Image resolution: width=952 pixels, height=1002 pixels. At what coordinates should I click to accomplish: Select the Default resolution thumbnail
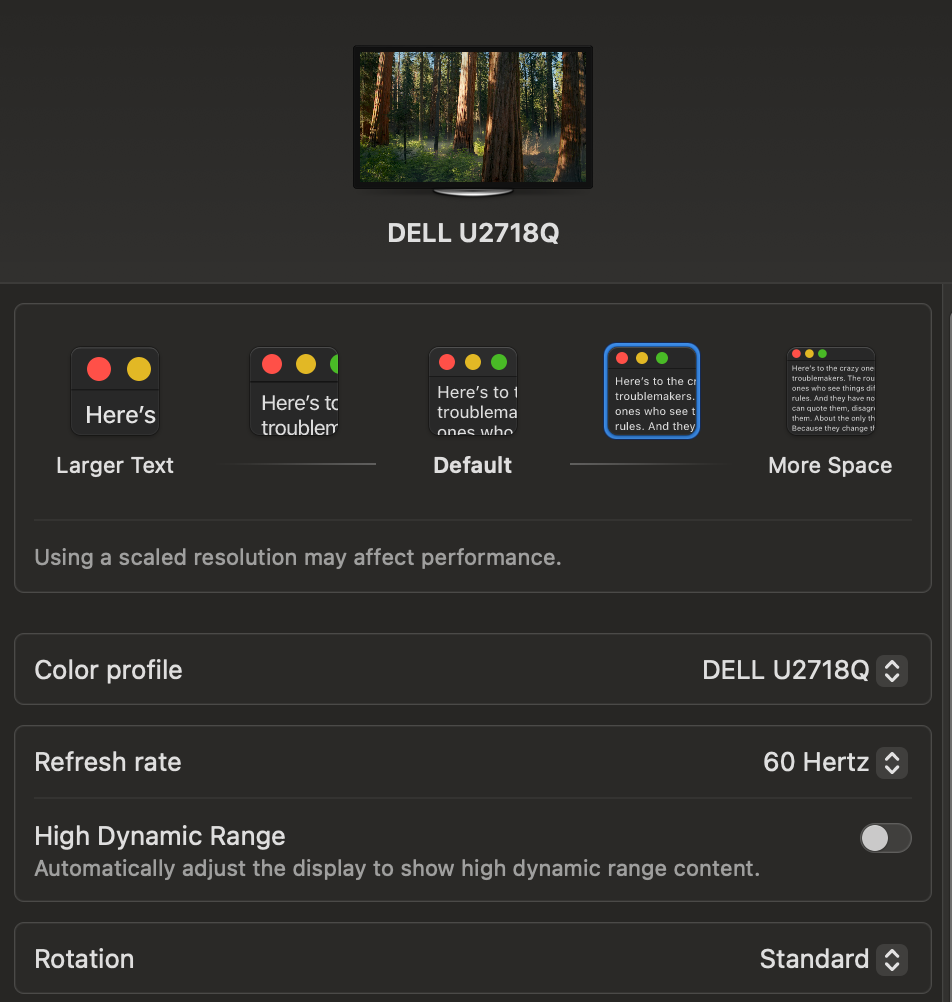pyautogui.click(x=473, y=391)
